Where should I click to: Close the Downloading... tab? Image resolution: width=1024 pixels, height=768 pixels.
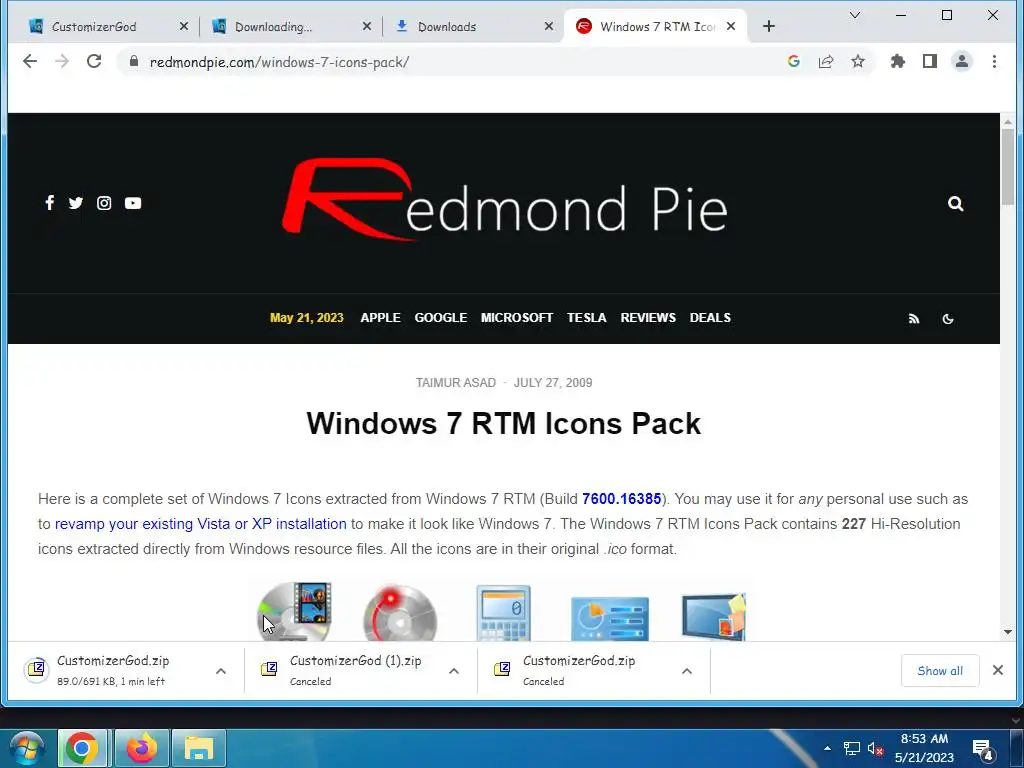[366, 27]
